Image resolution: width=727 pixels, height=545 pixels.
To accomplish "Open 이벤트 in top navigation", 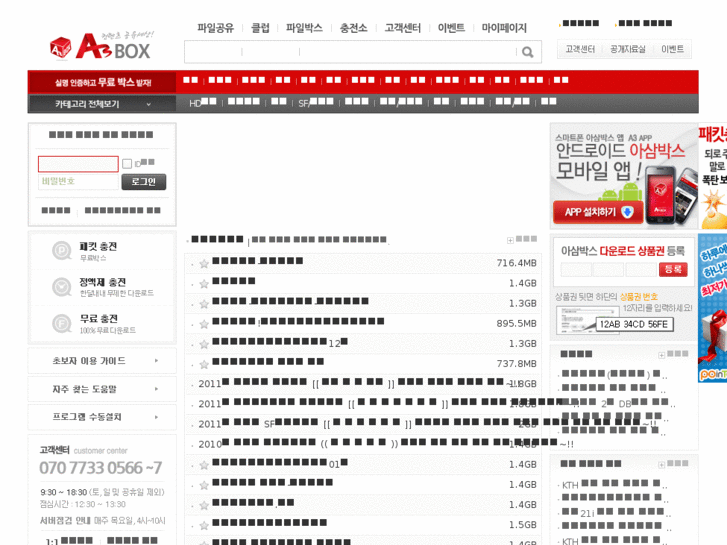I will click(451, 28).
